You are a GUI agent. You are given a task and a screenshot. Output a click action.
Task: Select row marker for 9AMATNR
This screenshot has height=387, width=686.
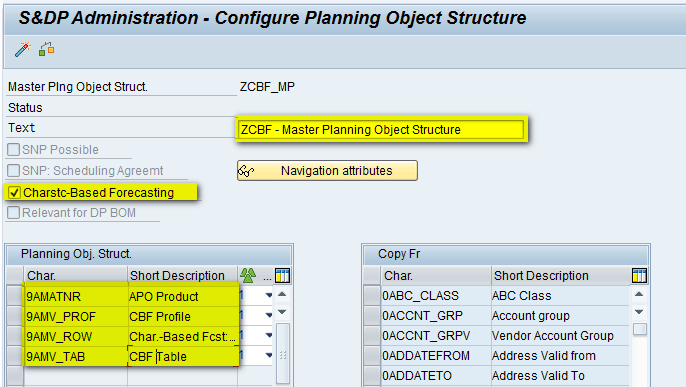coord(15,296)
